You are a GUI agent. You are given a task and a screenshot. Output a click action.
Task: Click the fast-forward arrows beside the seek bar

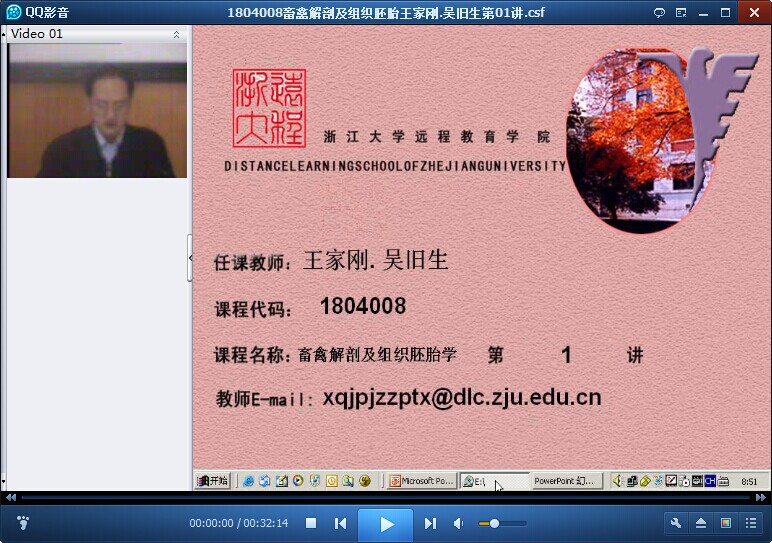click(761, 498)
